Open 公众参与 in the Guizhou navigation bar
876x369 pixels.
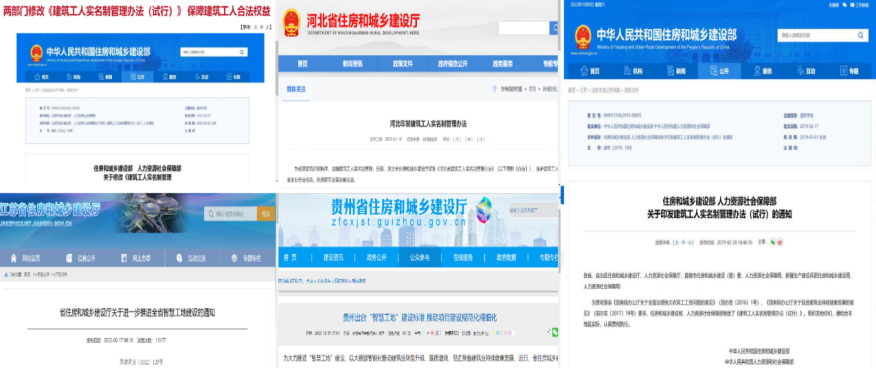pyautogui.click(x=420, y=257)
